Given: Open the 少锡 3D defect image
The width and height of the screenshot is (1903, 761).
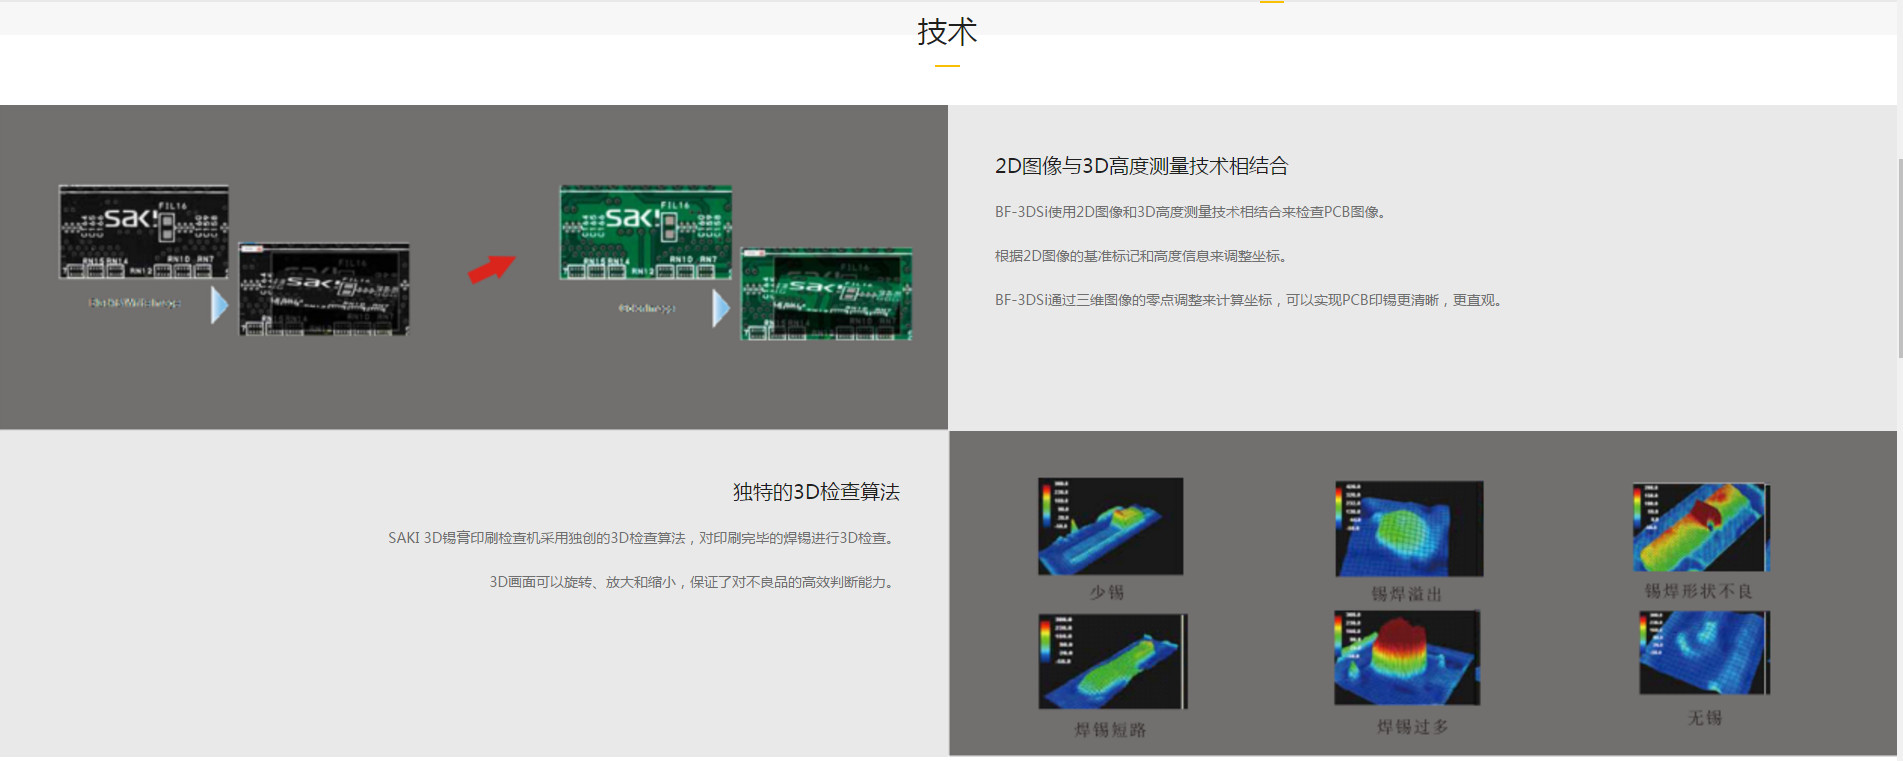Looking at the screenshot, I should tap(1110, 526).
